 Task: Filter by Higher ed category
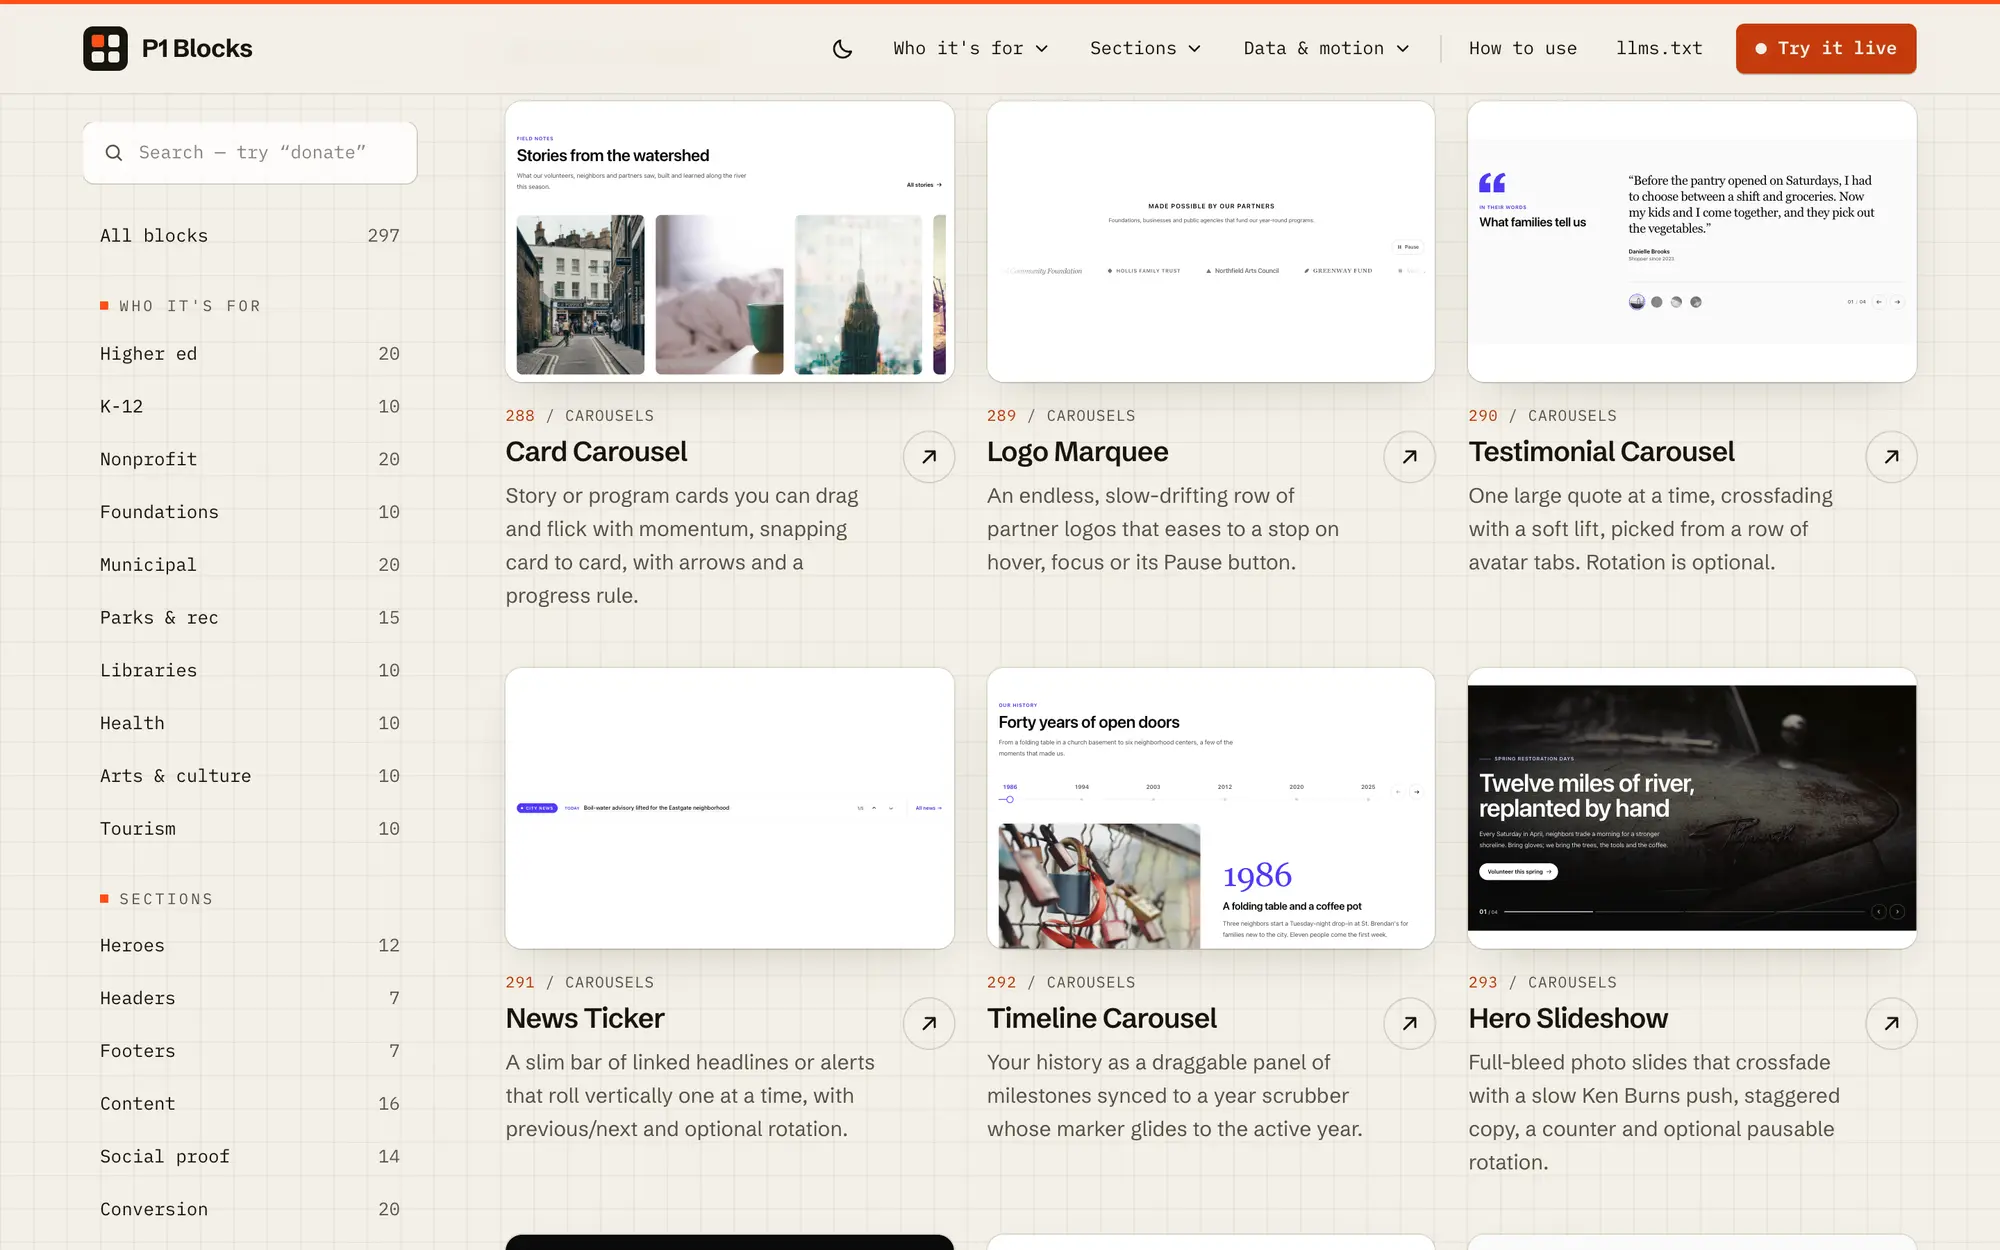pyautogui.click(x=250, y=354)
